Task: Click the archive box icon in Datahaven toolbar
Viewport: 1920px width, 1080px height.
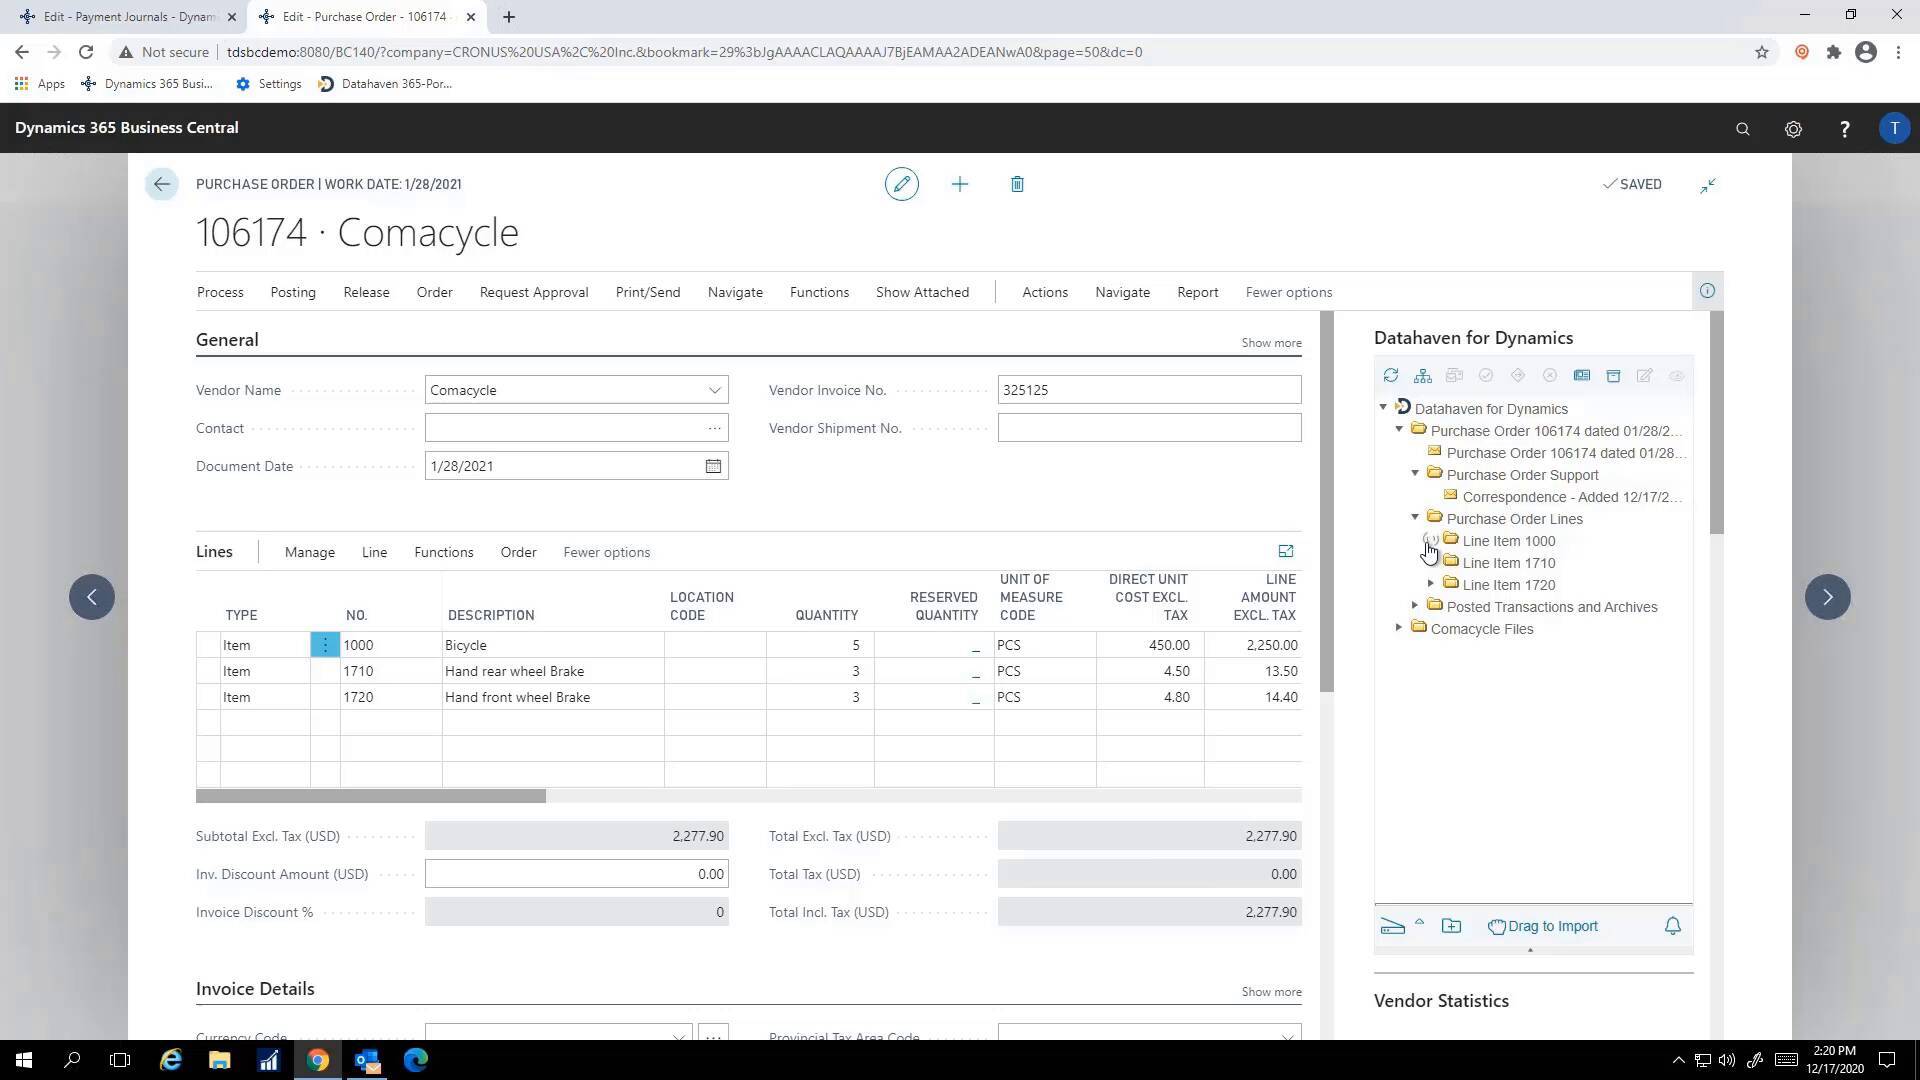Action: pos(1613,375)
